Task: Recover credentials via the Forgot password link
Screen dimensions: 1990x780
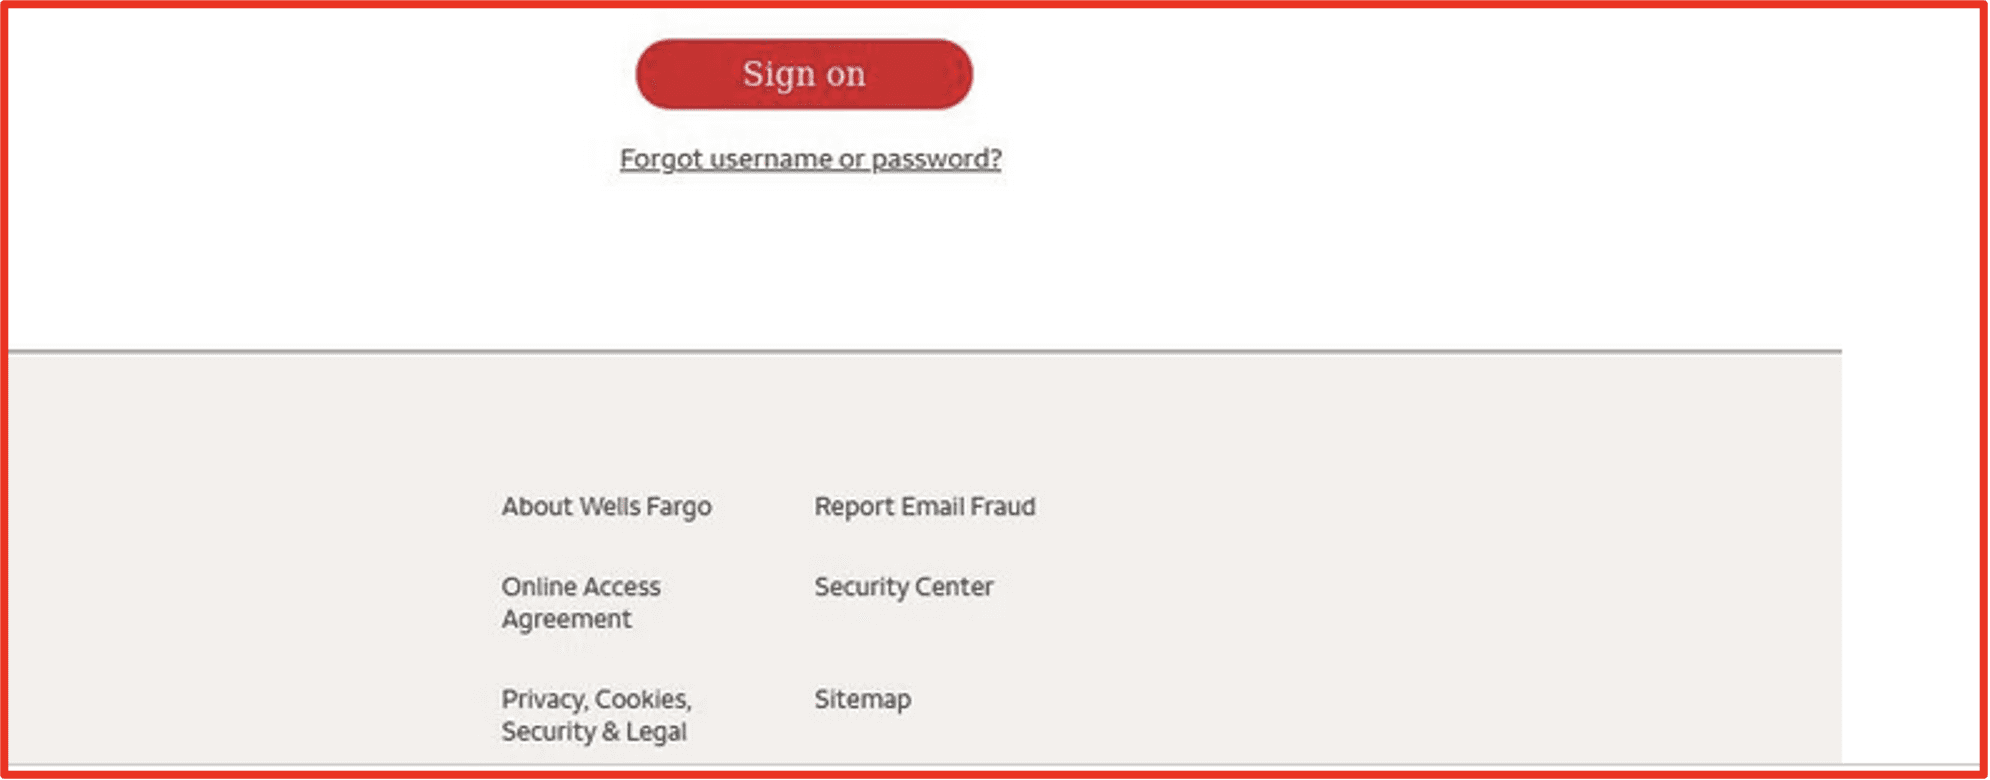Action: [810, 159]
